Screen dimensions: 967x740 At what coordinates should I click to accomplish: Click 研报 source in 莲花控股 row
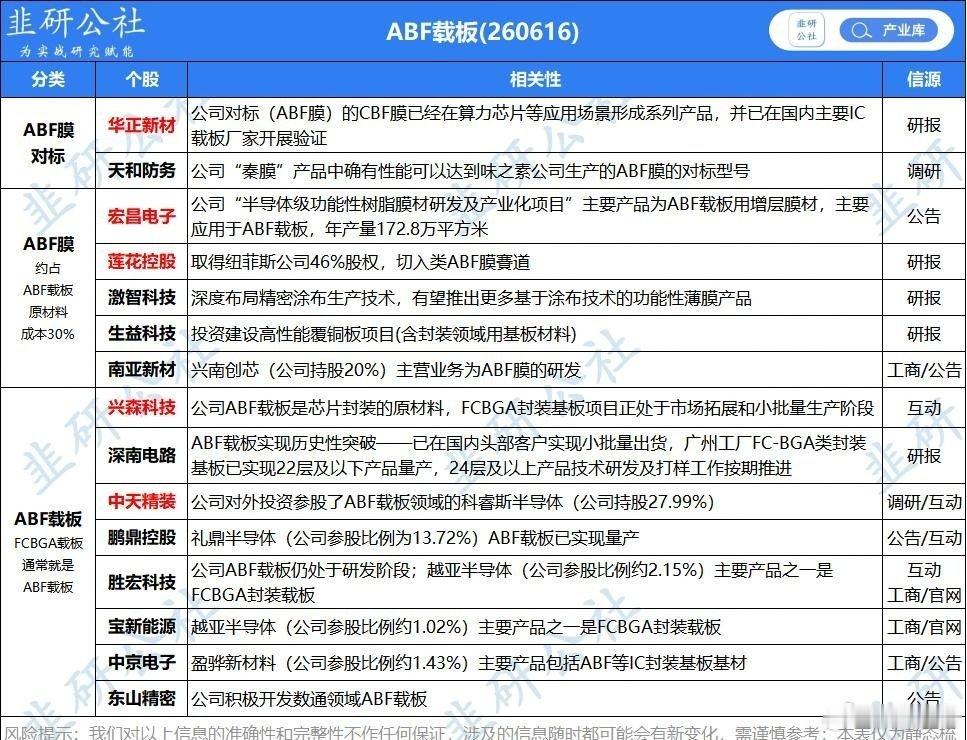[924, 261]
